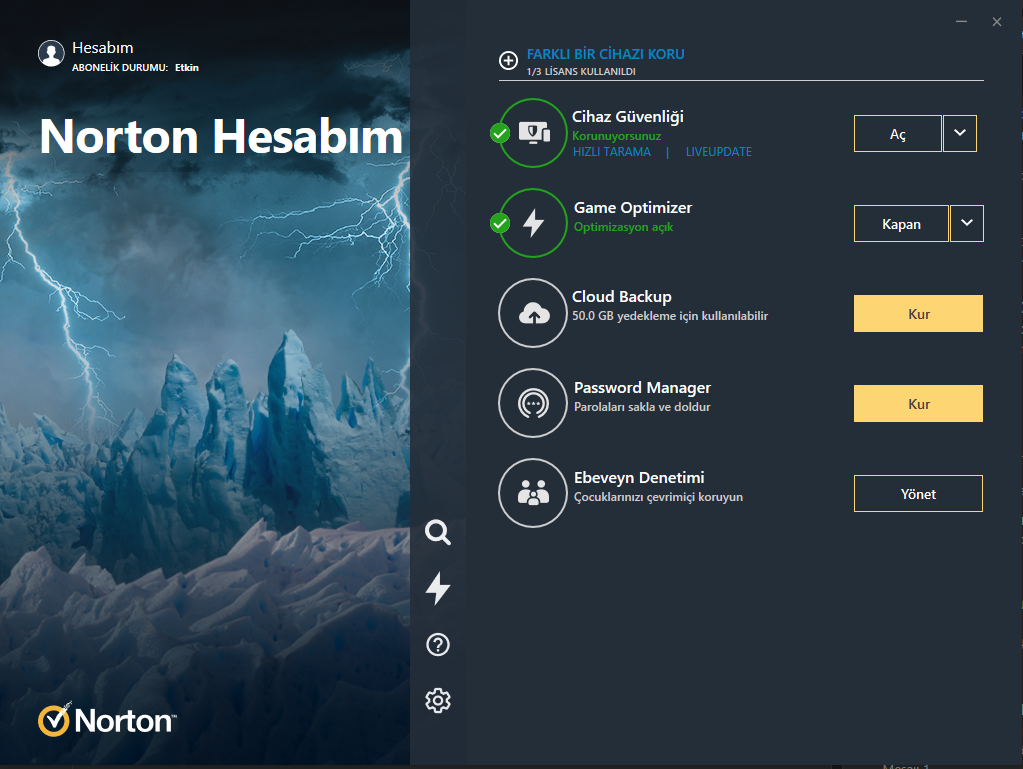Click the 'Optimizasyon açık' status text

(x=623, y=227)
